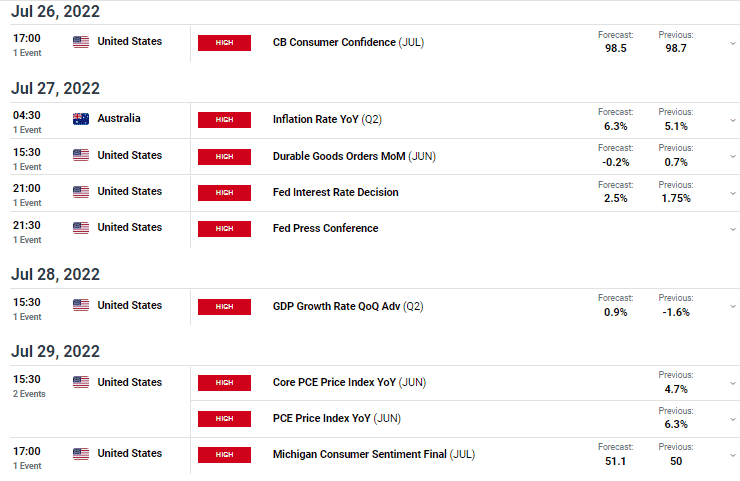This screenshot has width=740, height=481.
Task: Expand Inflation Rate YoY details chevron
Action: 732,120
